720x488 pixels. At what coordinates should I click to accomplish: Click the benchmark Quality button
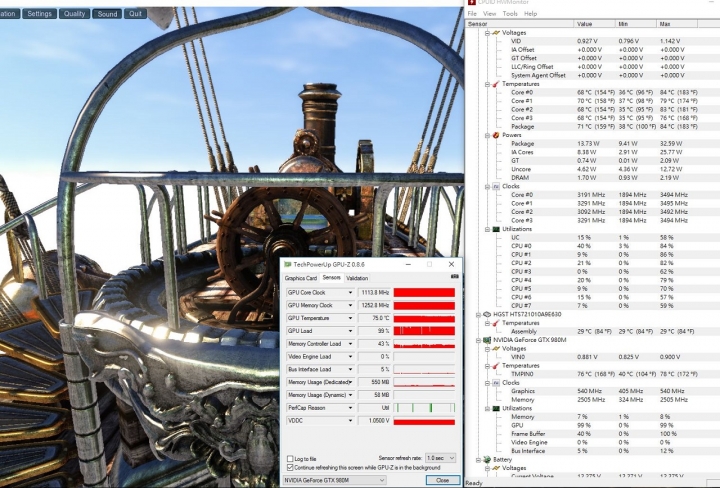tap(74, 14)
